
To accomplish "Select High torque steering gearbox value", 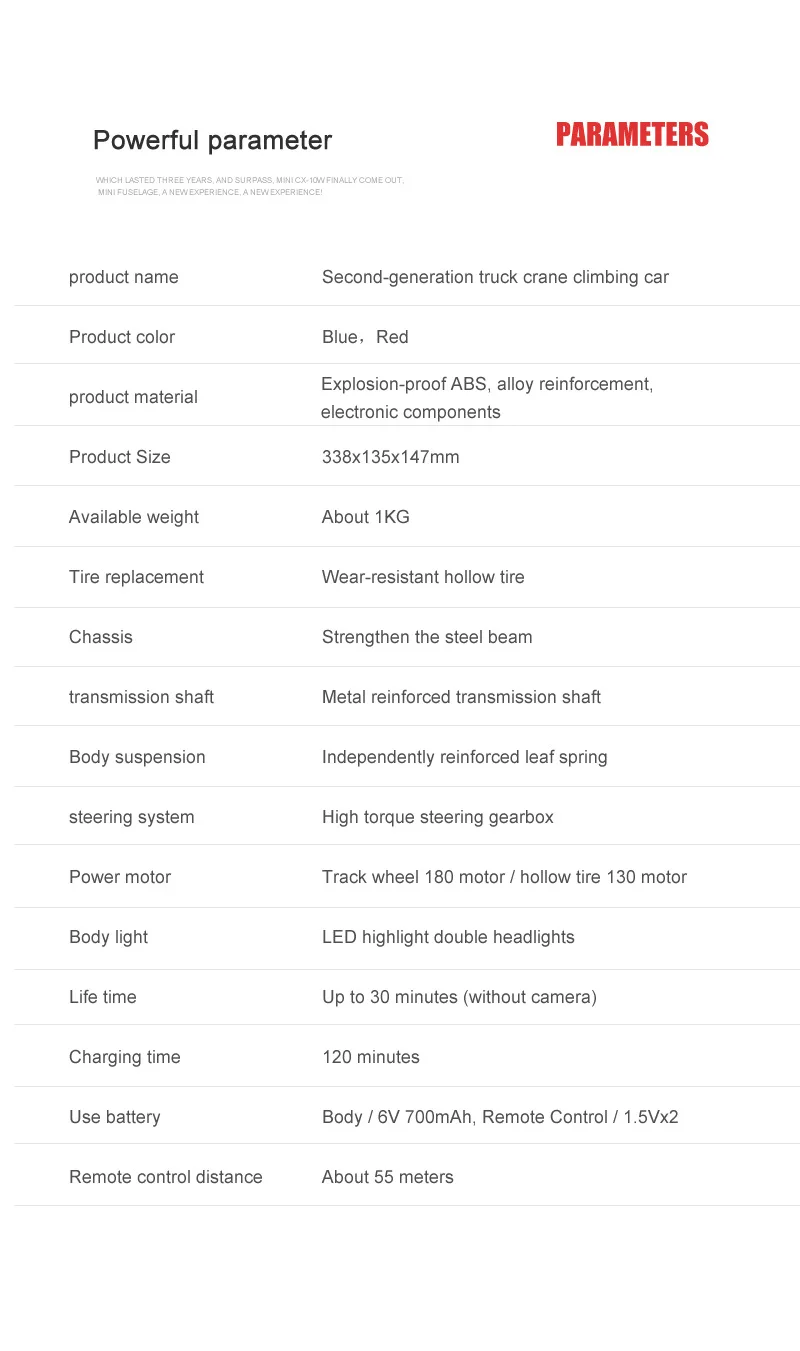I will click(438, 818).
